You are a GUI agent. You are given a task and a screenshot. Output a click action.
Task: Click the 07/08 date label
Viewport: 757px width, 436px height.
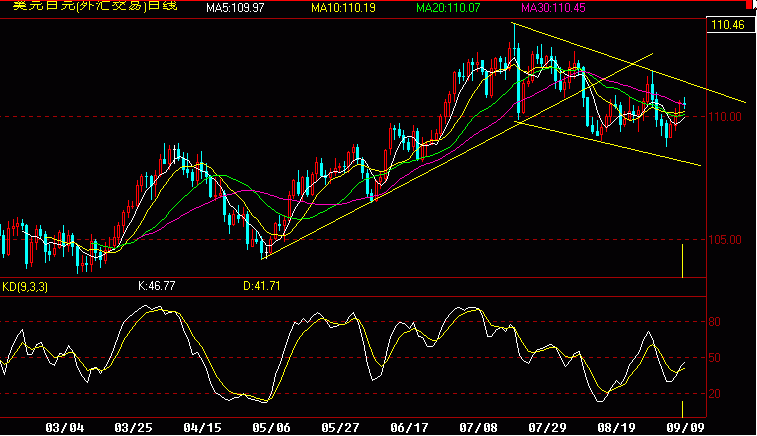[478, 427]
